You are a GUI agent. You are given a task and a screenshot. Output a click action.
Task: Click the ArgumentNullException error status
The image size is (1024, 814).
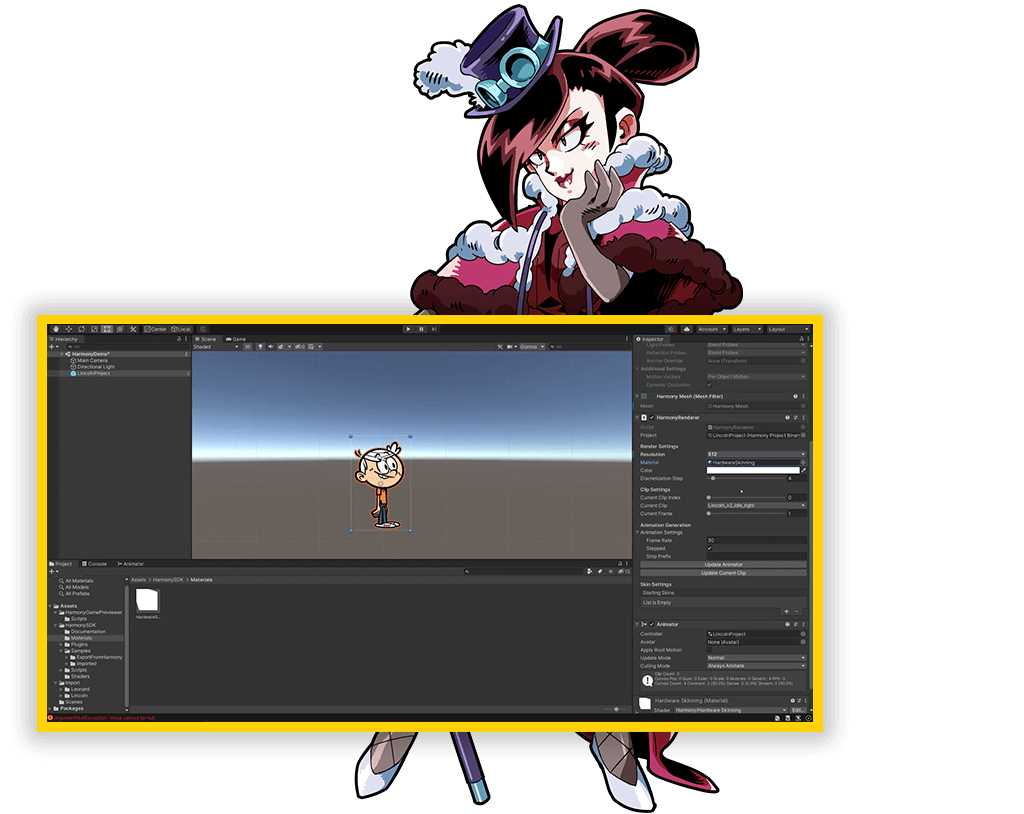104,718
